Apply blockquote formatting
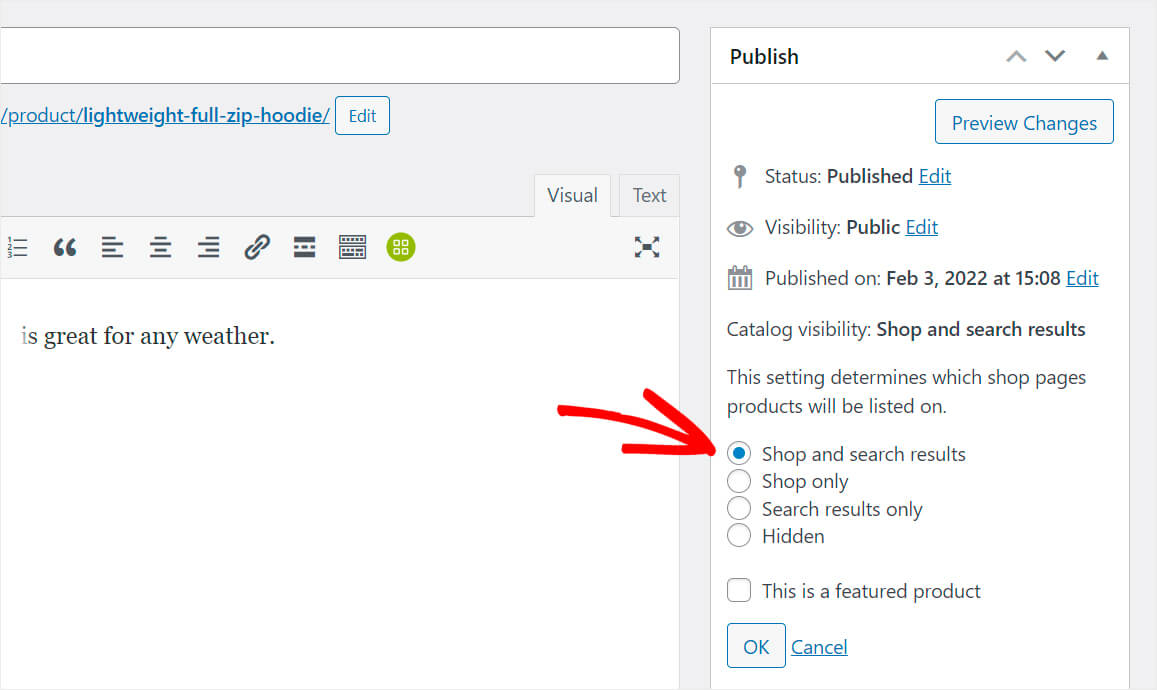The width and height of the screenshot is (1157, 690). (x=64, y=247)
